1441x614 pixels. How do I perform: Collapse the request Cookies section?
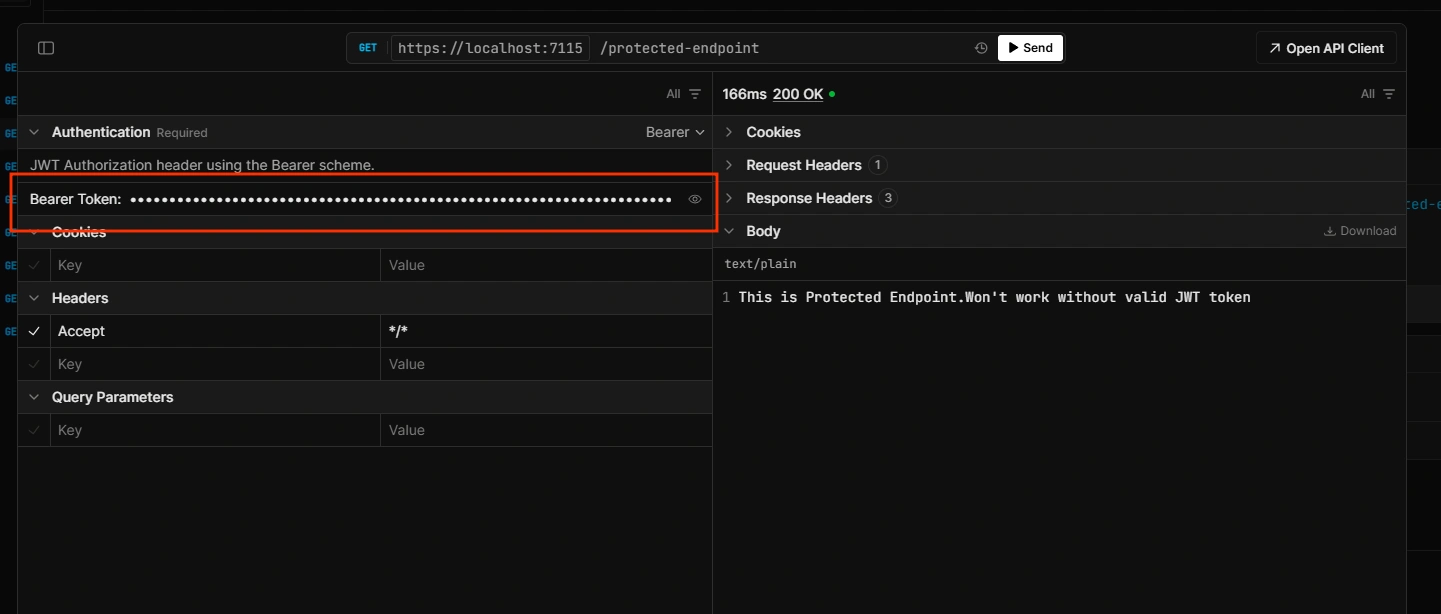coord(35,232)
